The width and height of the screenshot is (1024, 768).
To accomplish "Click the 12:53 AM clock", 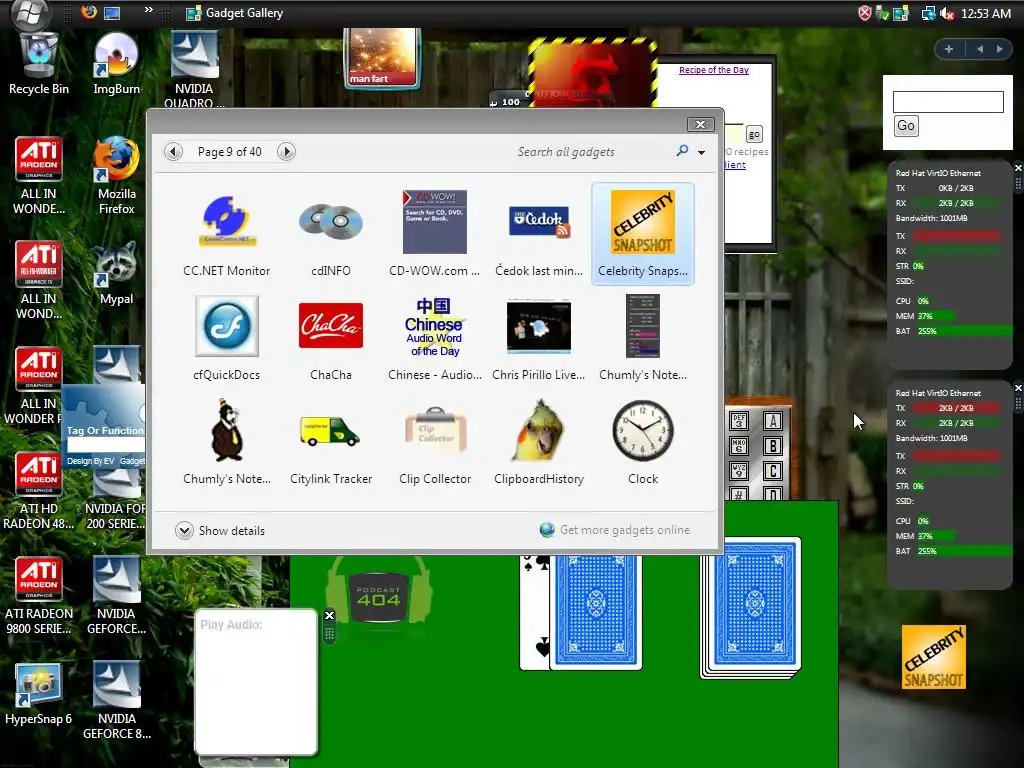I will (985, 13).
